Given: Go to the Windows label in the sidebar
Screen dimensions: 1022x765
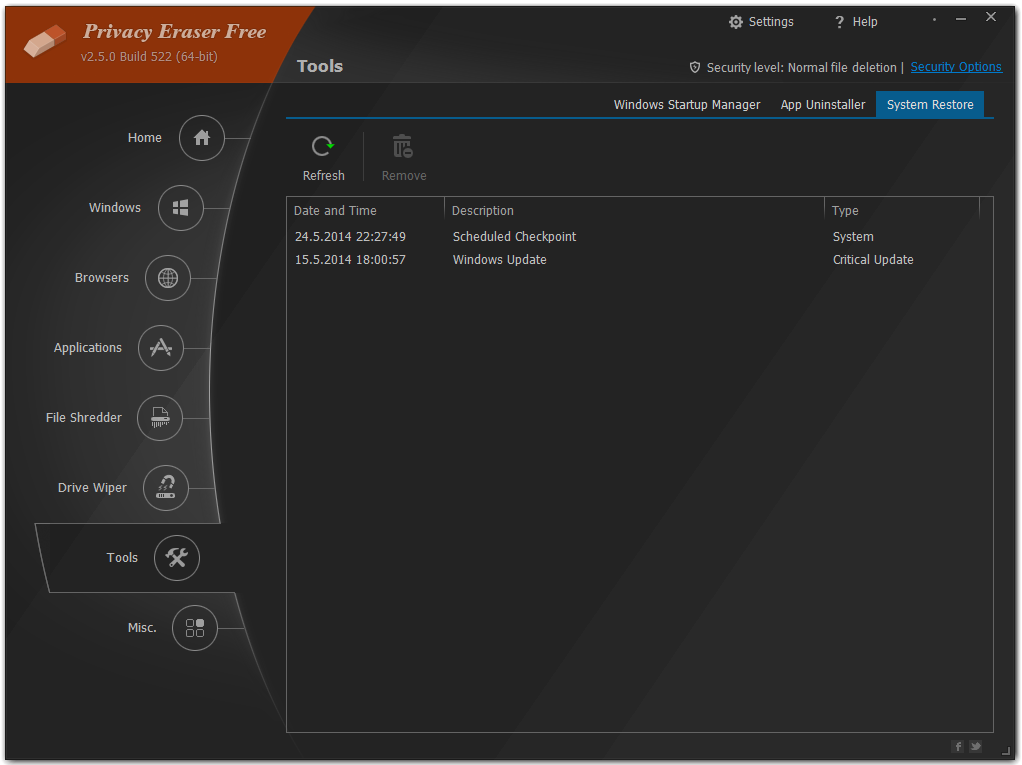Looking at the screenshot, I should click(115, 208).
